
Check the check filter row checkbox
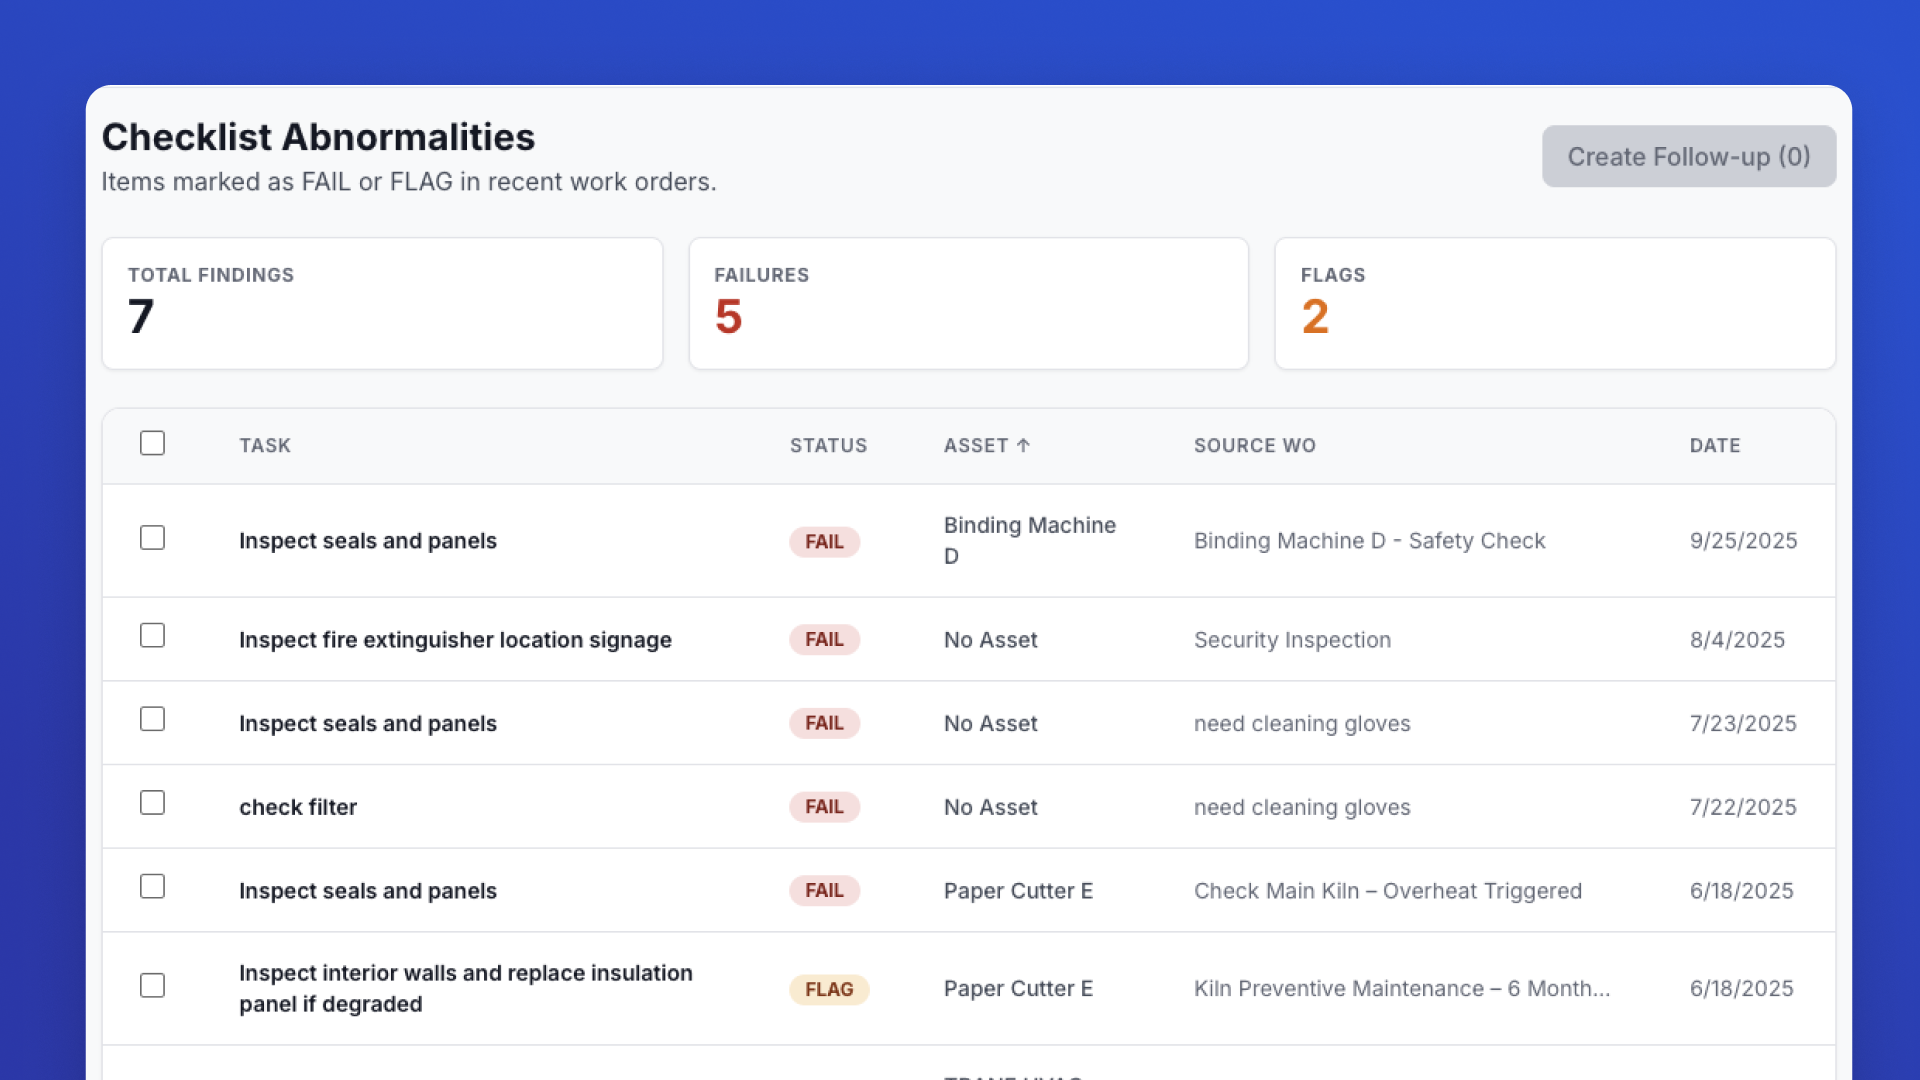[x=152, y=802]
